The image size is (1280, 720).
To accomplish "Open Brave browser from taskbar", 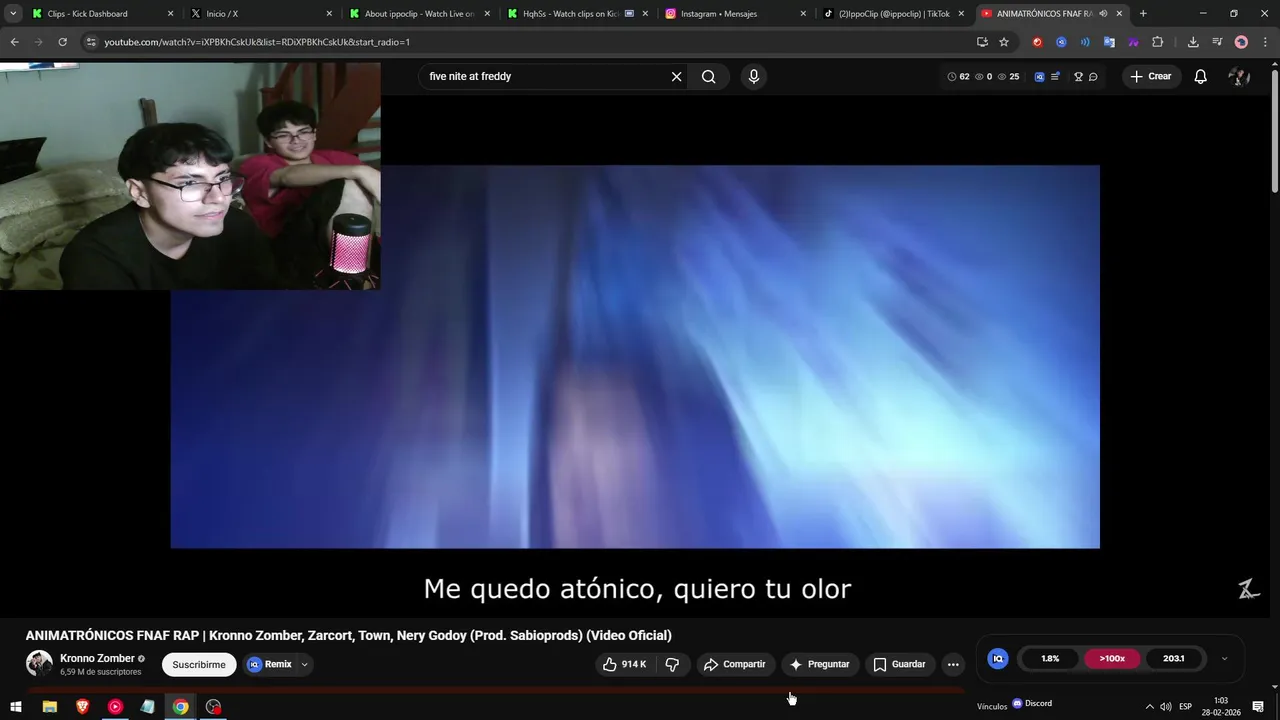I will tap(82, 707).
